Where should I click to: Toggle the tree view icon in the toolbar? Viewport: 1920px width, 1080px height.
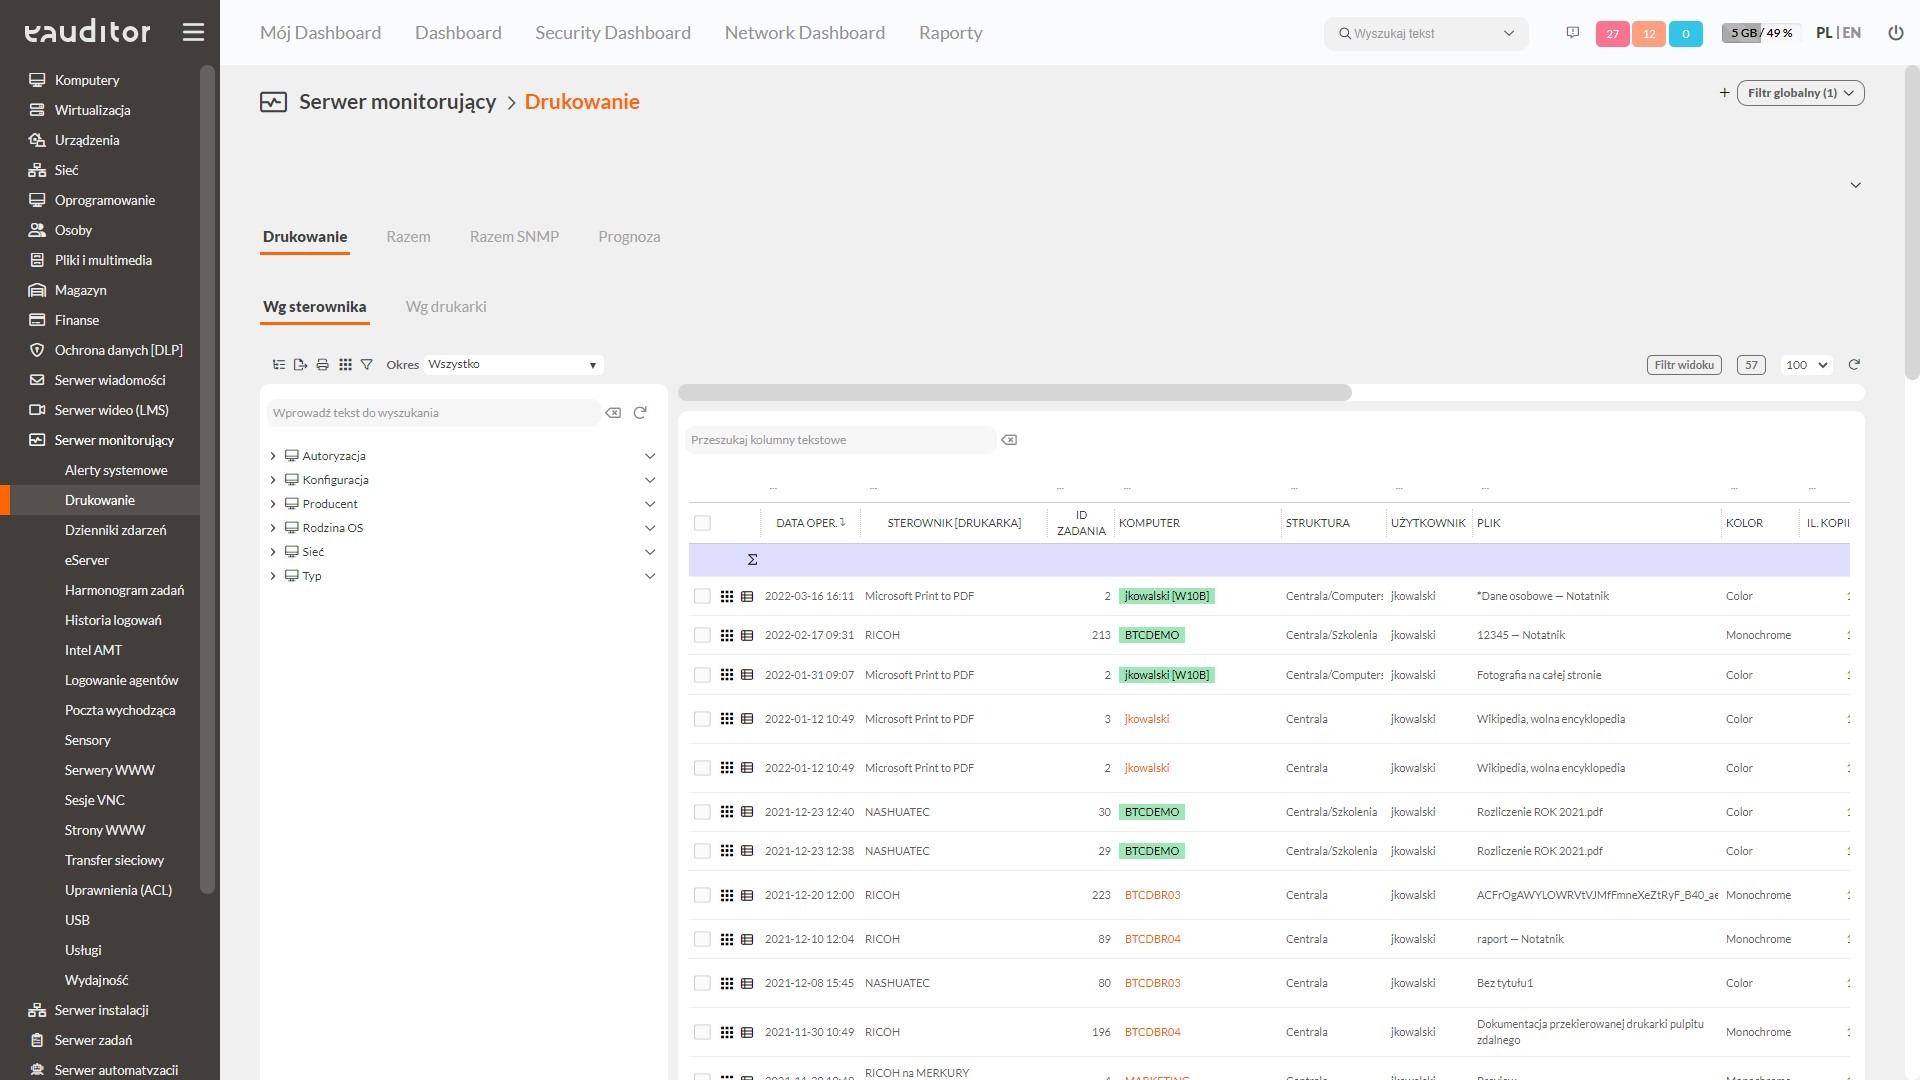[279, 365]
